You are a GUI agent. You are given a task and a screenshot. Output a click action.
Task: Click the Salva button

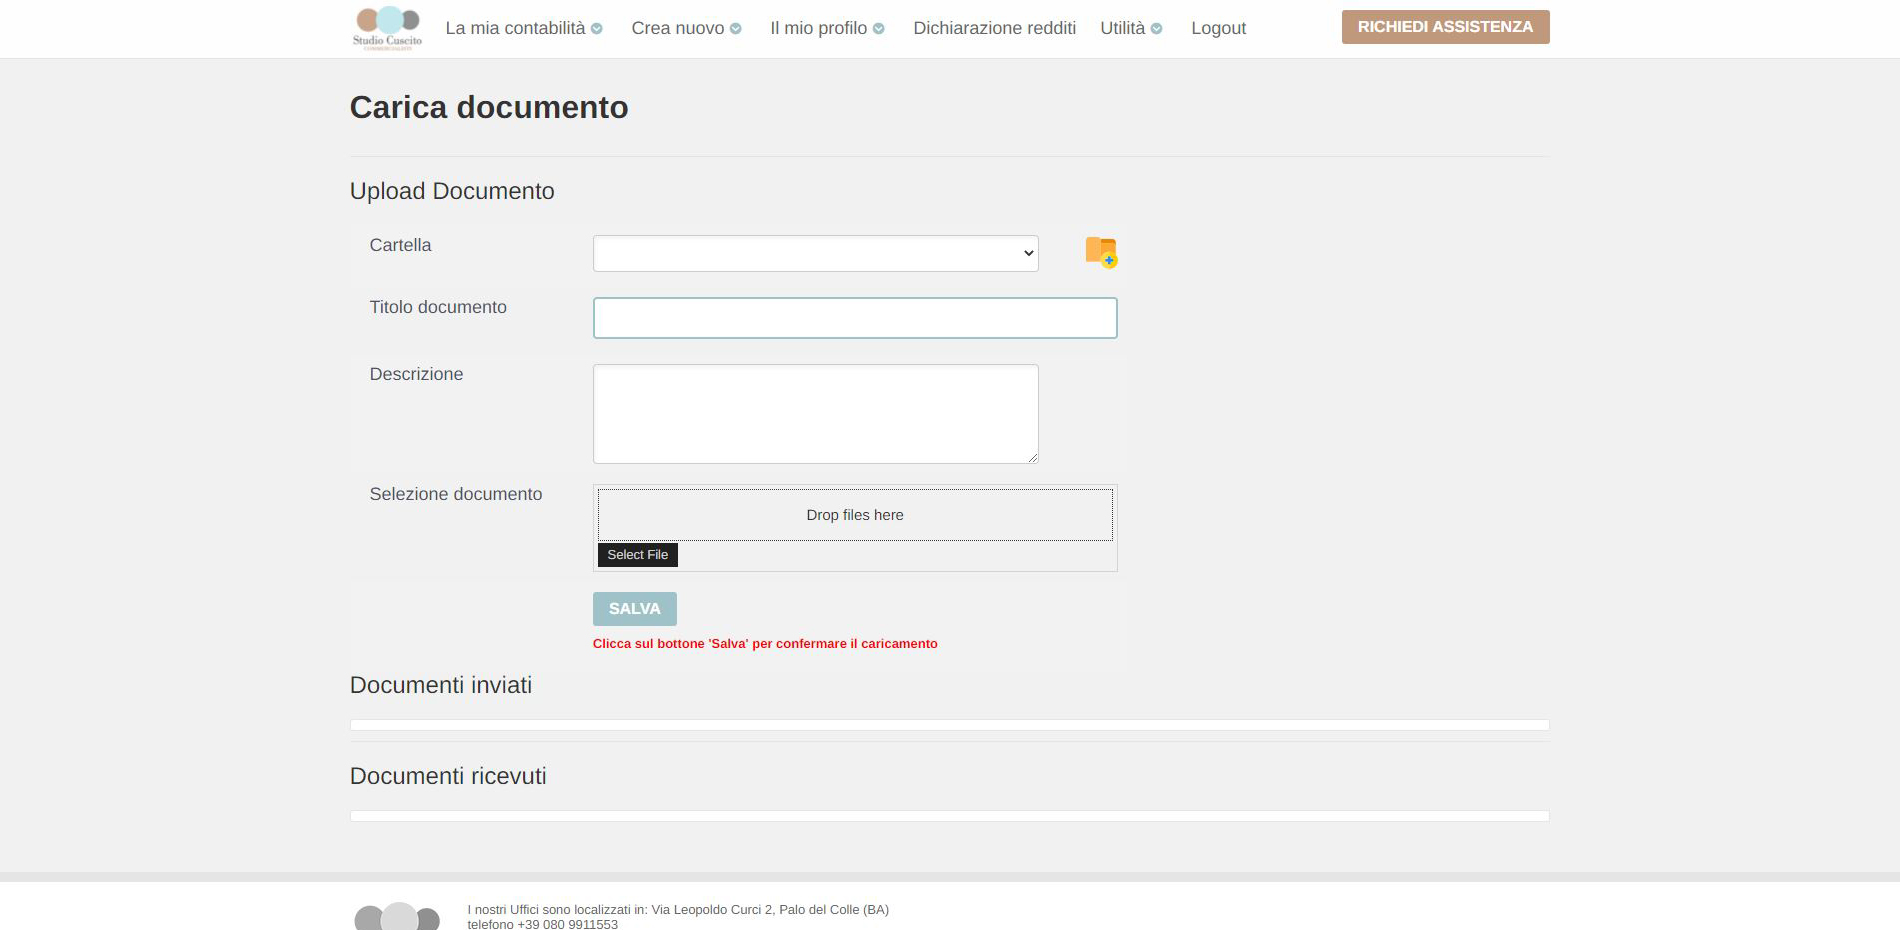point(634,609)
